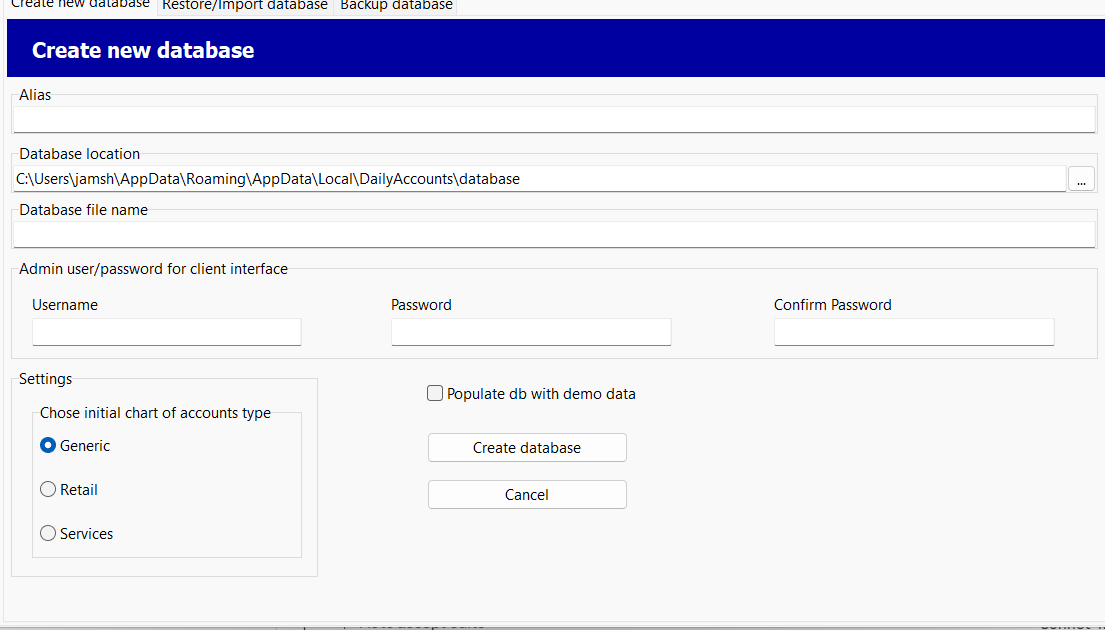Click the Username input box
This screenshot has height=630, width=1105.
pos(167,332)
